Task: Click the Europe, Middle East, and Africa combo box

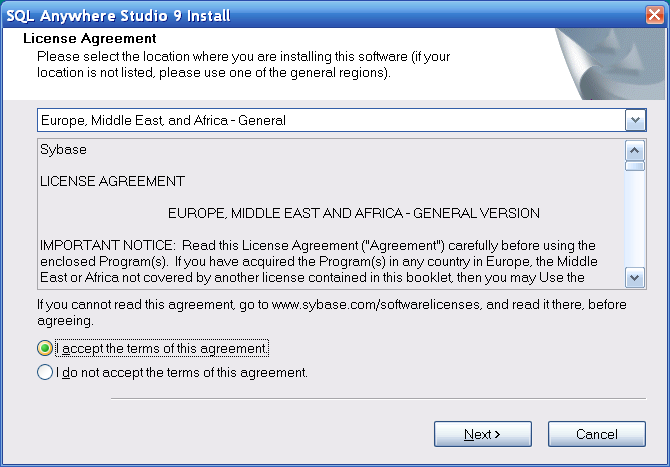Action: click(x=330, y=120)
